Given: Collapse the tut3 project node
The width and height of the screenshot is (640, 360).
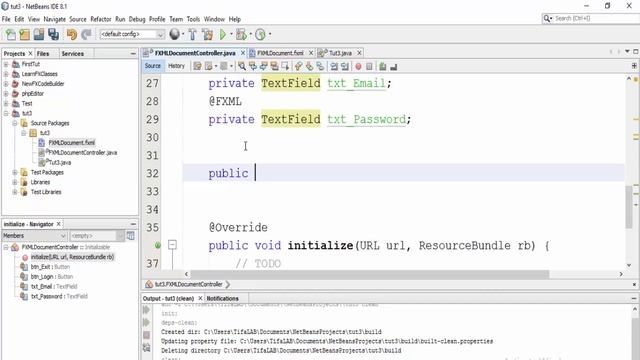Looking at the screenshot, I should (6, 113).
